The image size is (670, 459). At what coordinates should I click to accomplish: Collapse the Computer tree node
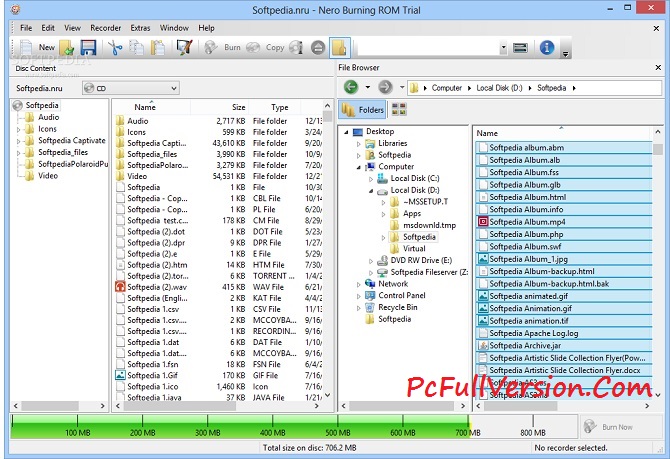coord(359,167)
